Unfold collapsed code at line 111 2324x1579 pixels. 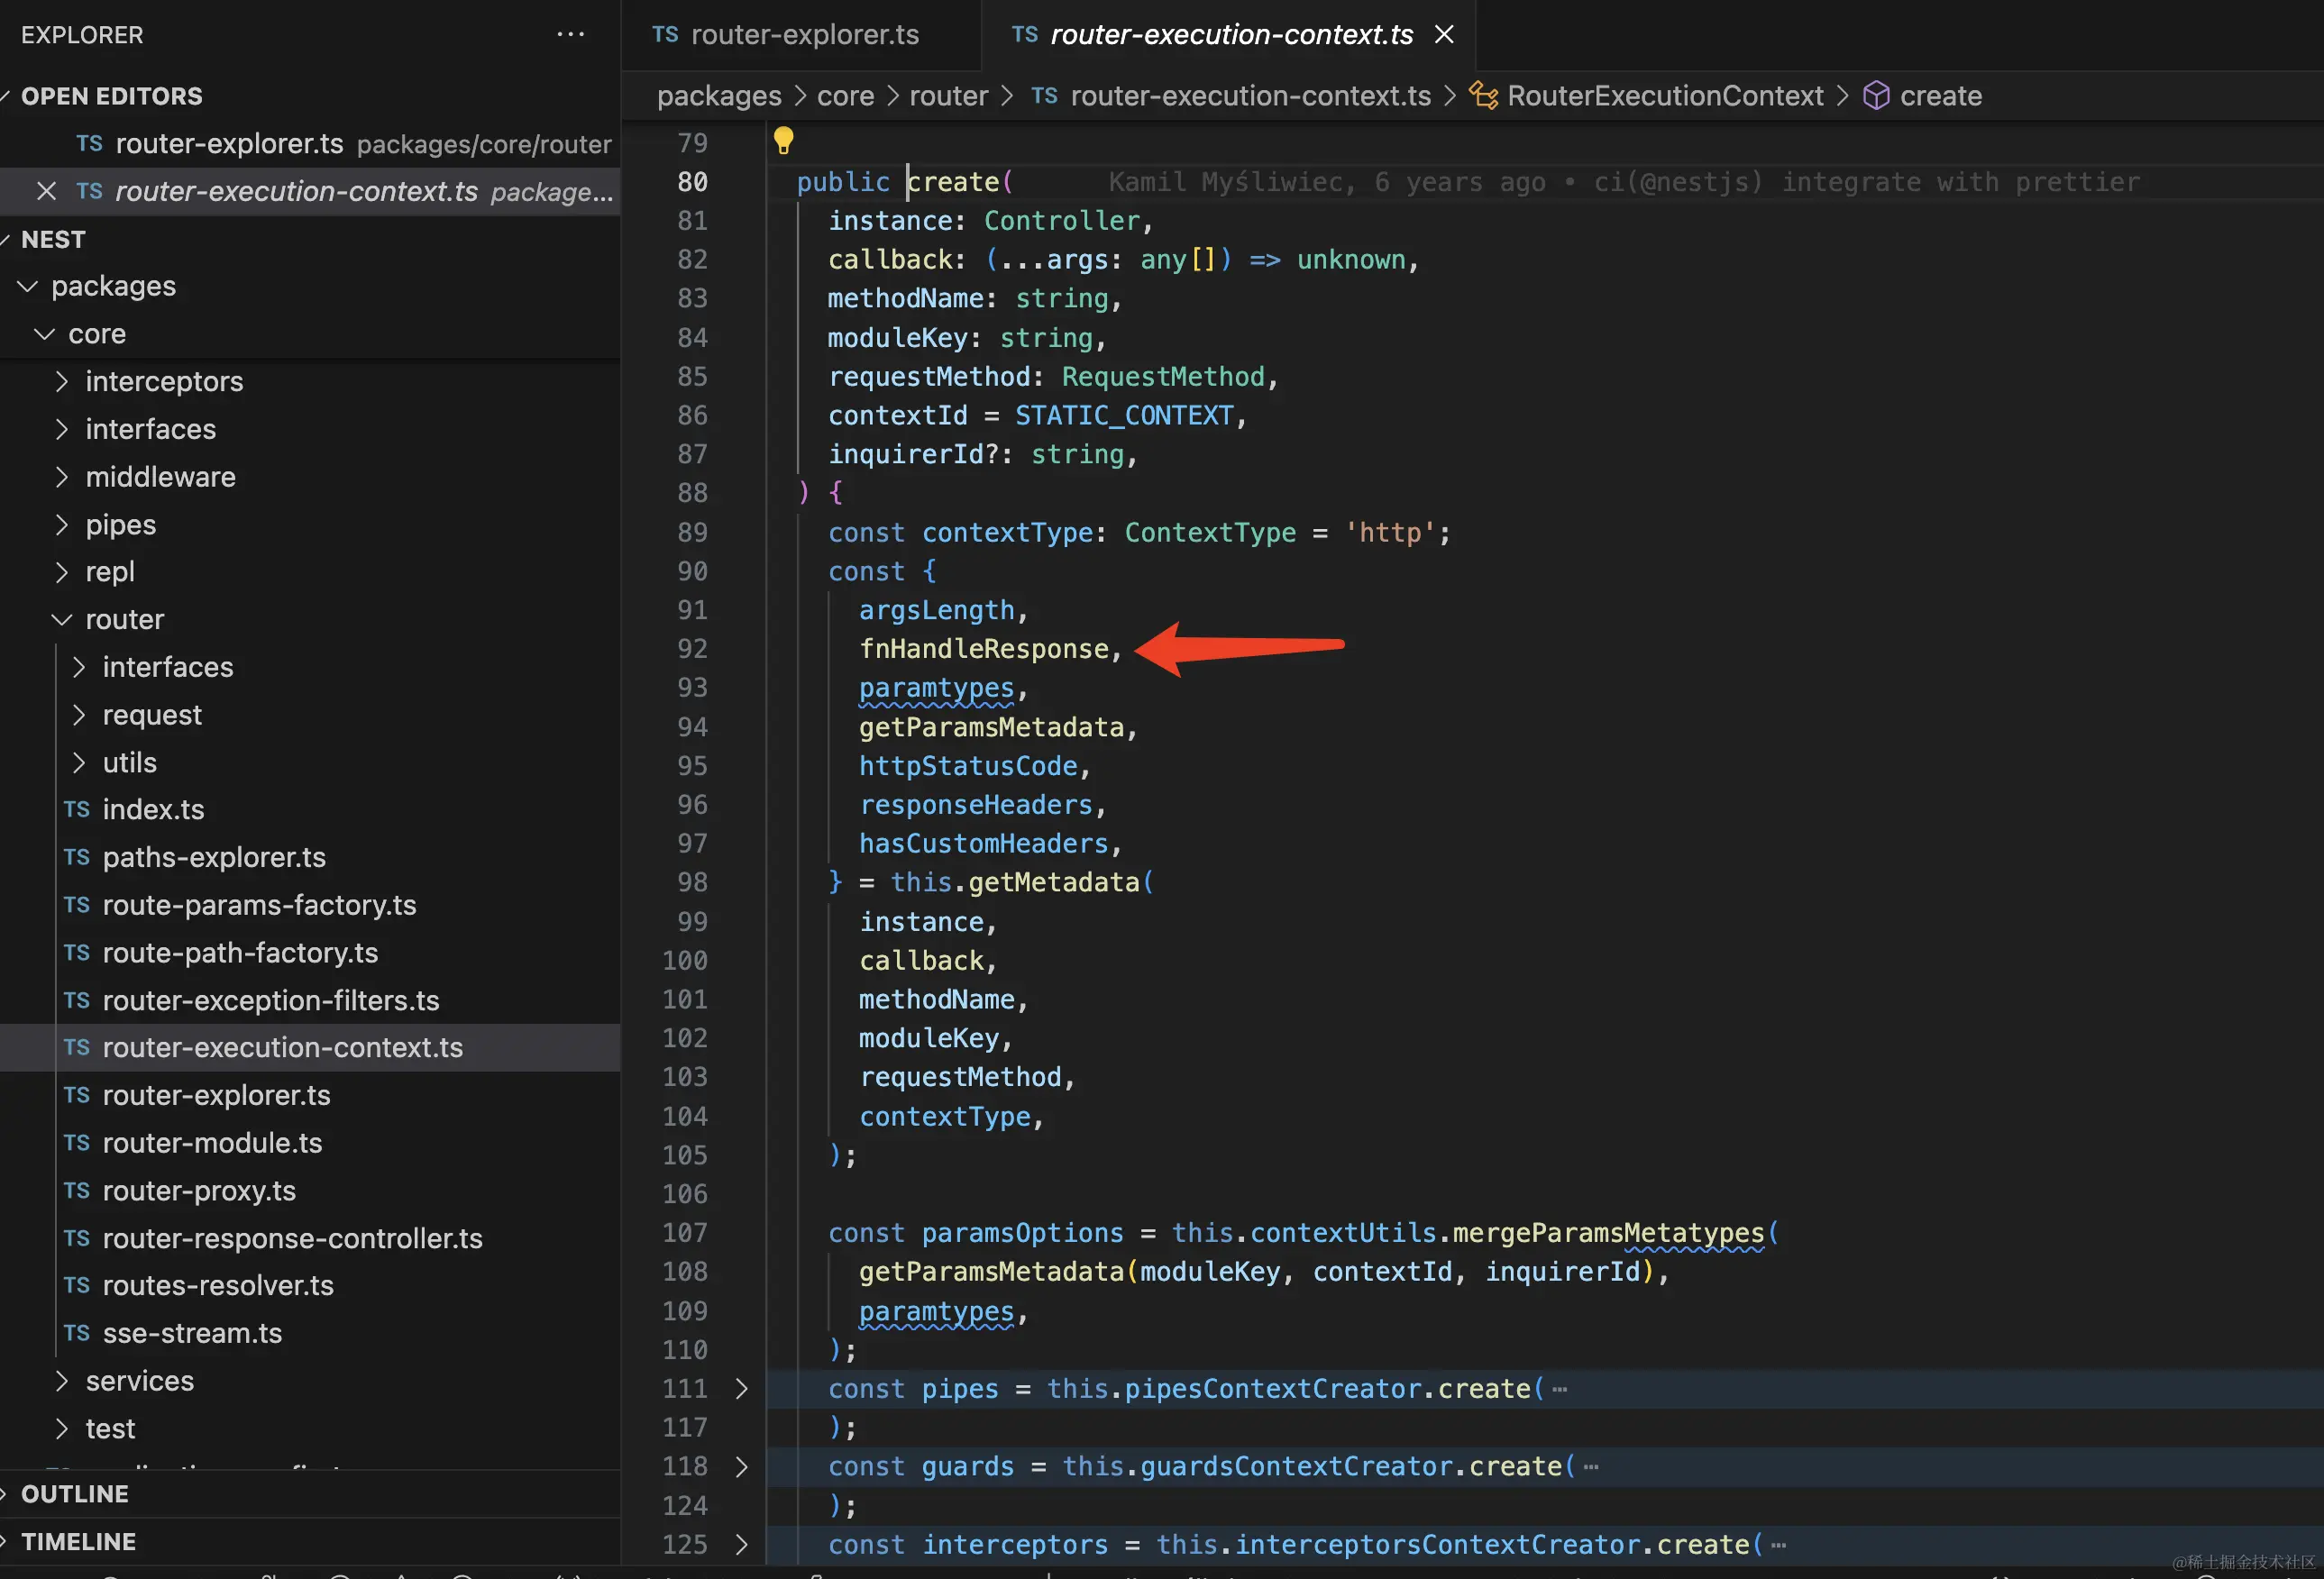coord(741,1388)
